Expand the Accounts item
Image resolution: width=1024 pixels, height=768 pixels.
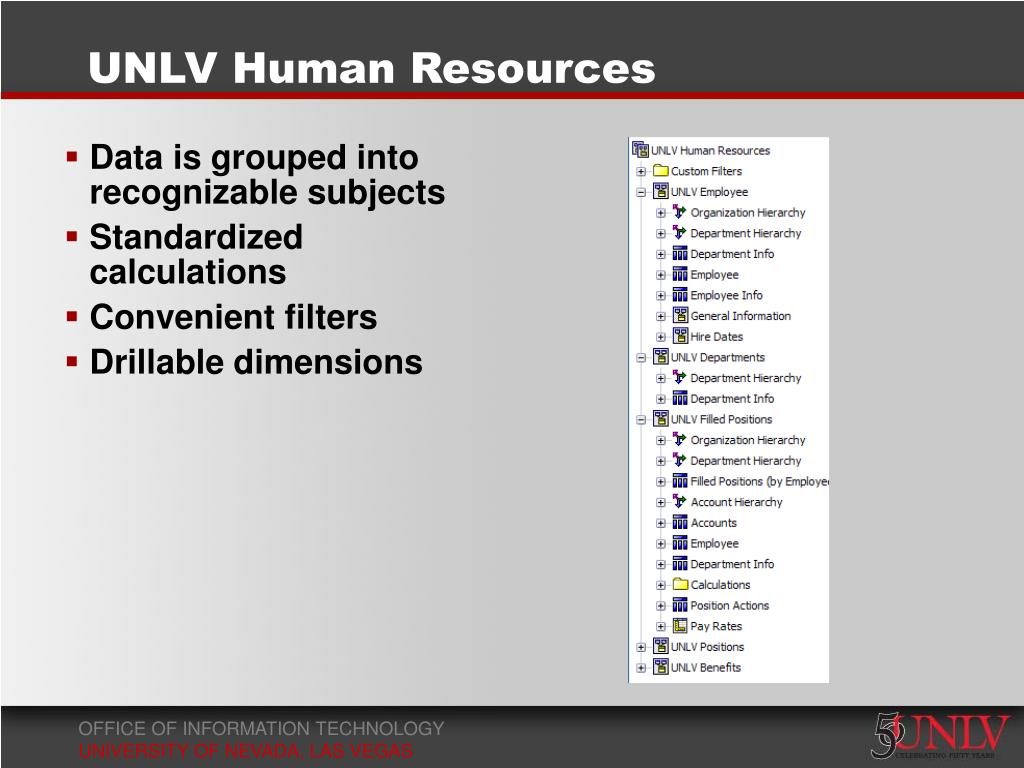coord(661,524)
